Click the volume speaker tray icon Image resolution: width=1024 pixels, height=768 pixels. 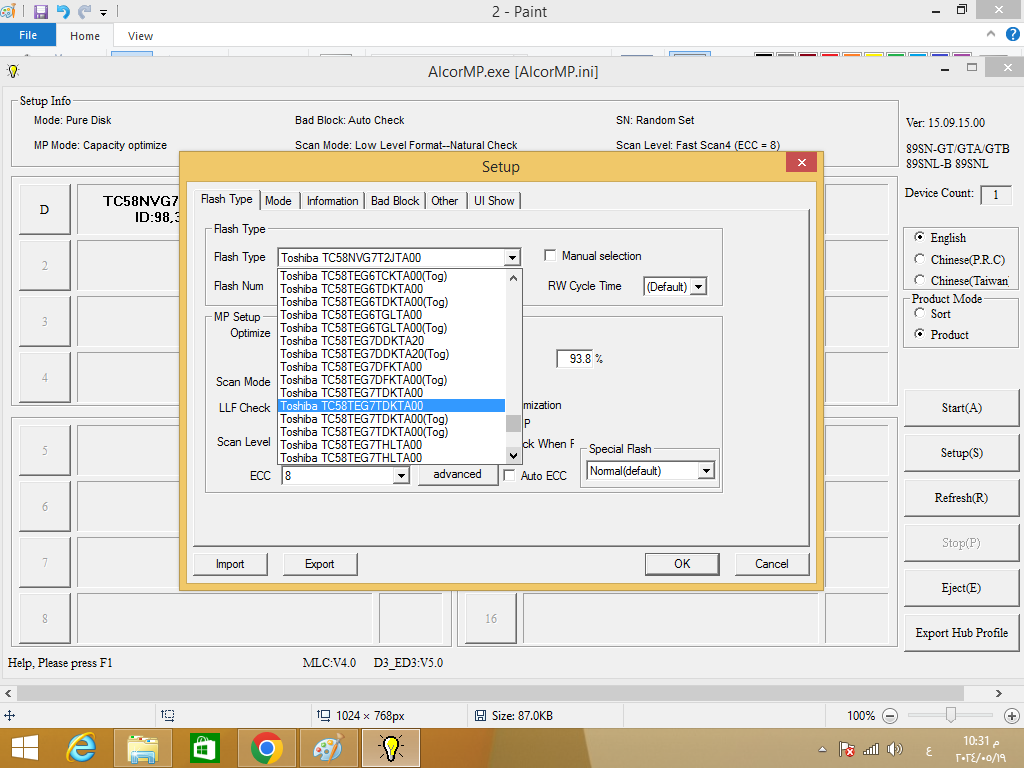(895, 749)
